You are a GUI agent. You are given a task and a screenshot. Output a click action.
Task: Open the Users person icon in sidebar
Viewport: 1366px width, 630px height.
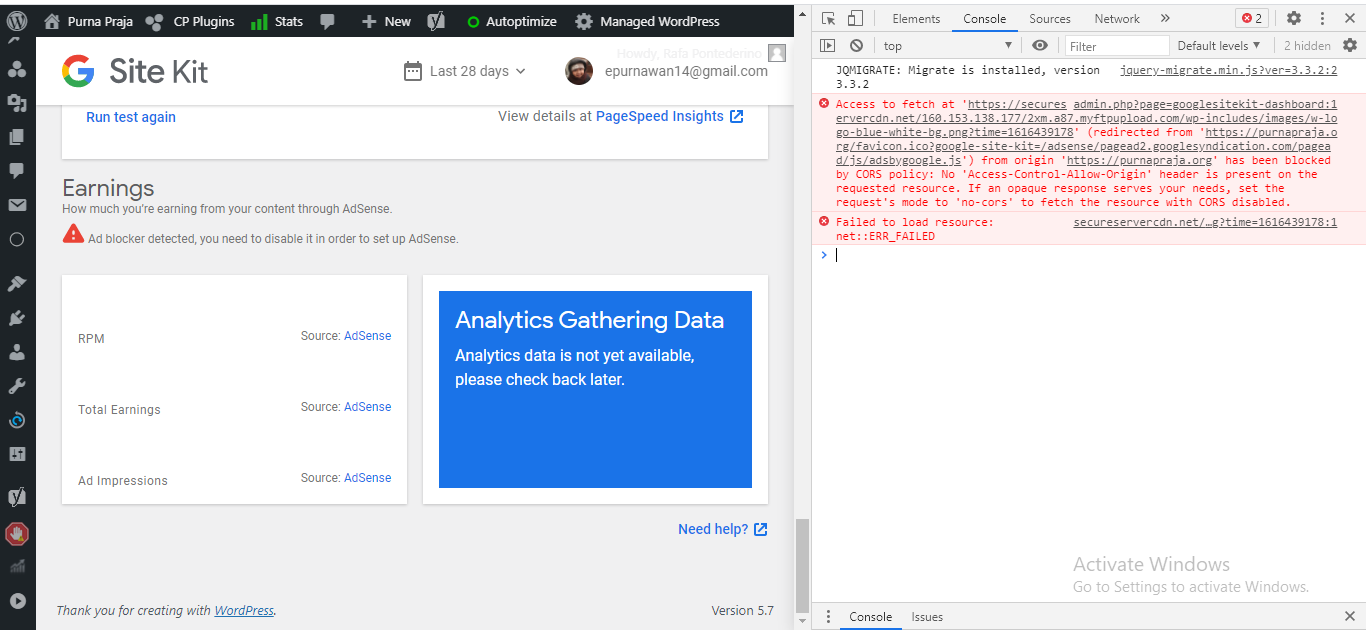17,352
